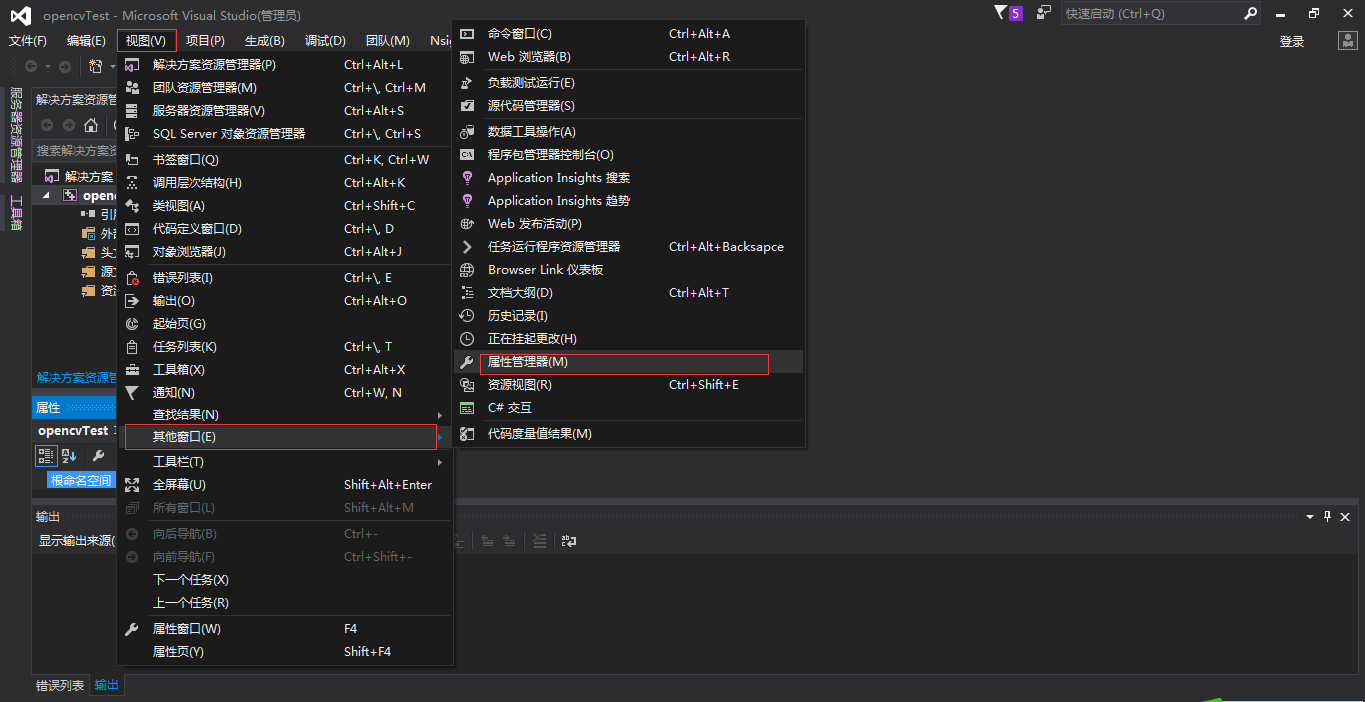Click the Visual Studio logo icon top-left

(20, 14)
